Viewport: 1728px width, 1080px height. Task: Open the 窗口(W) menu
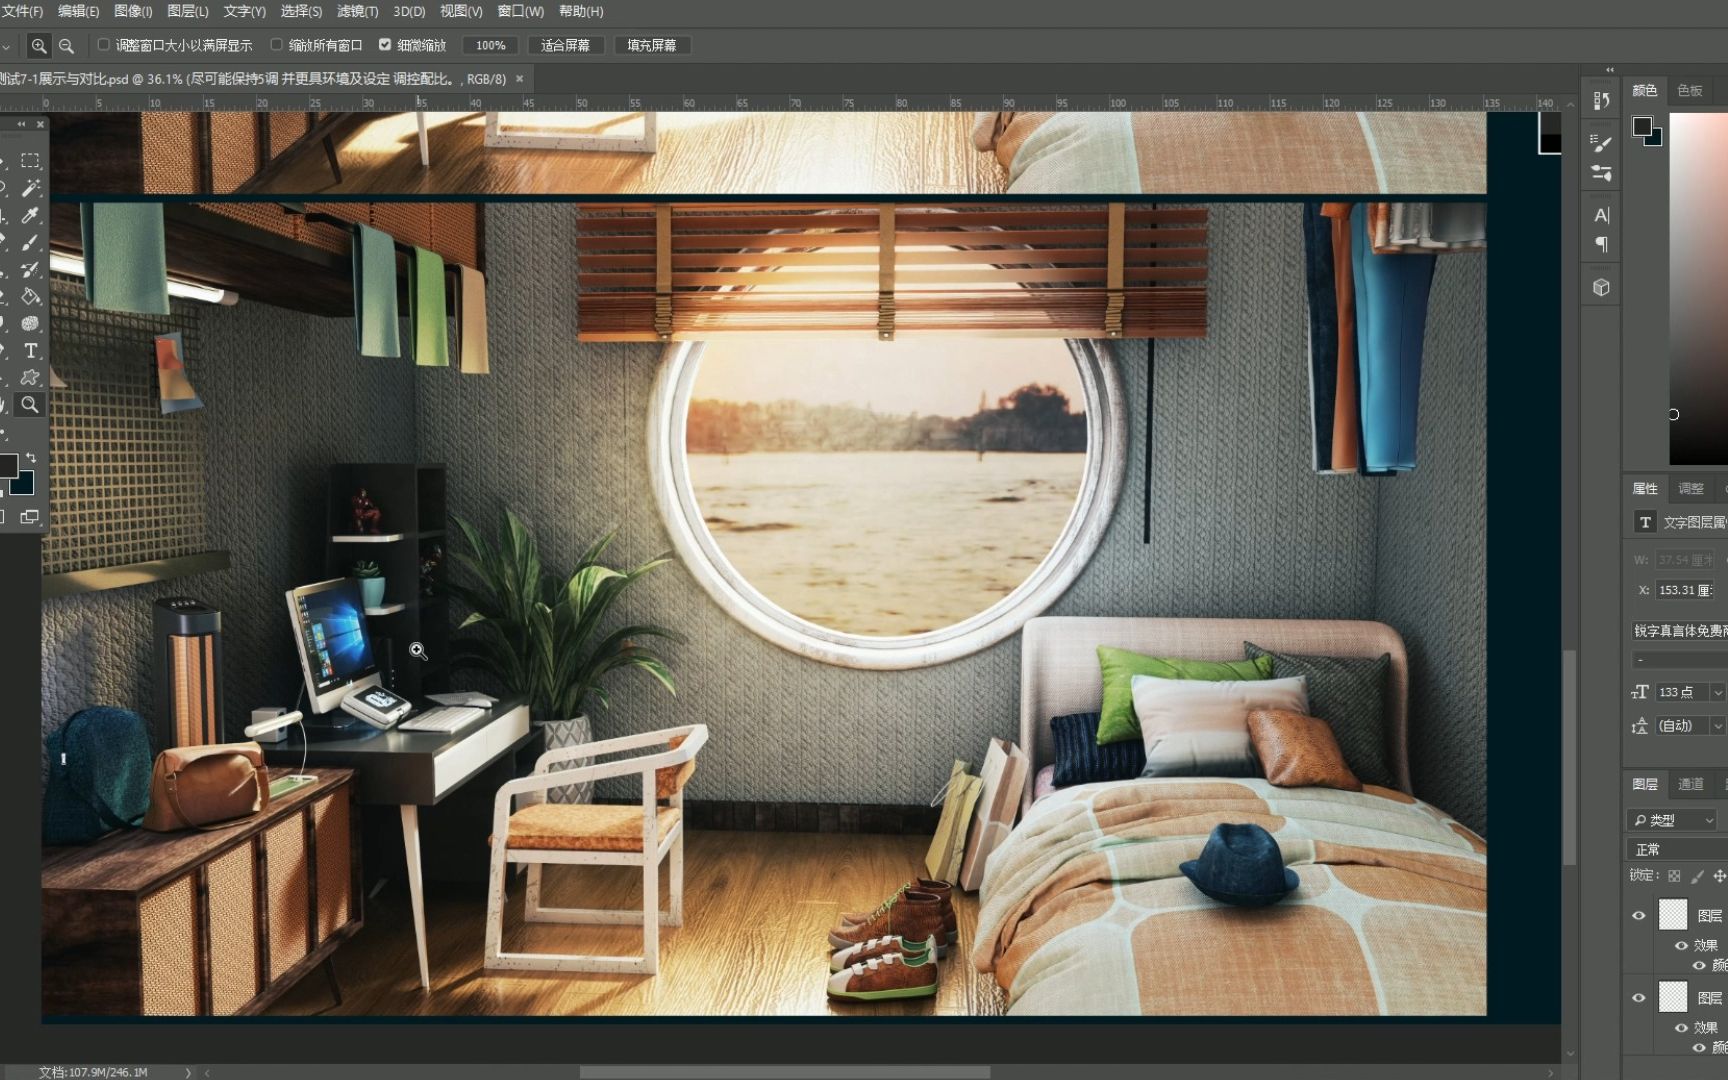click(521, 11)
